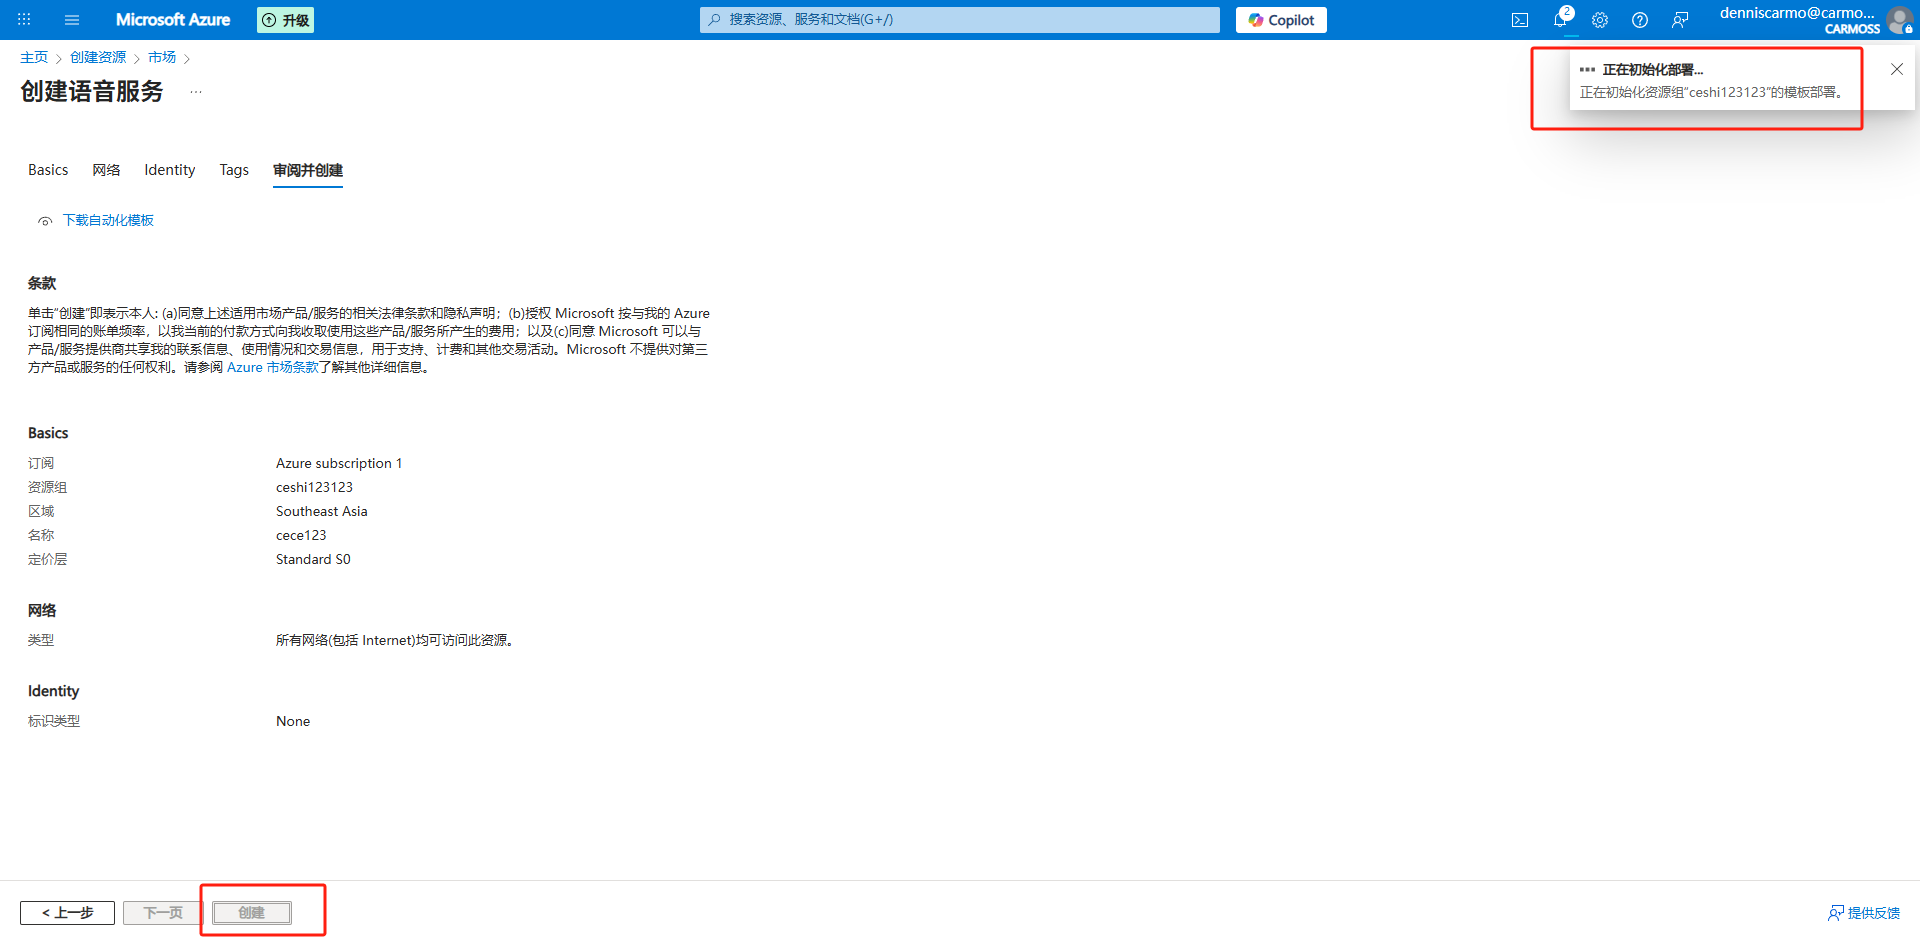
Task: Click the app launcher grid icon
Action: (24, 20)
